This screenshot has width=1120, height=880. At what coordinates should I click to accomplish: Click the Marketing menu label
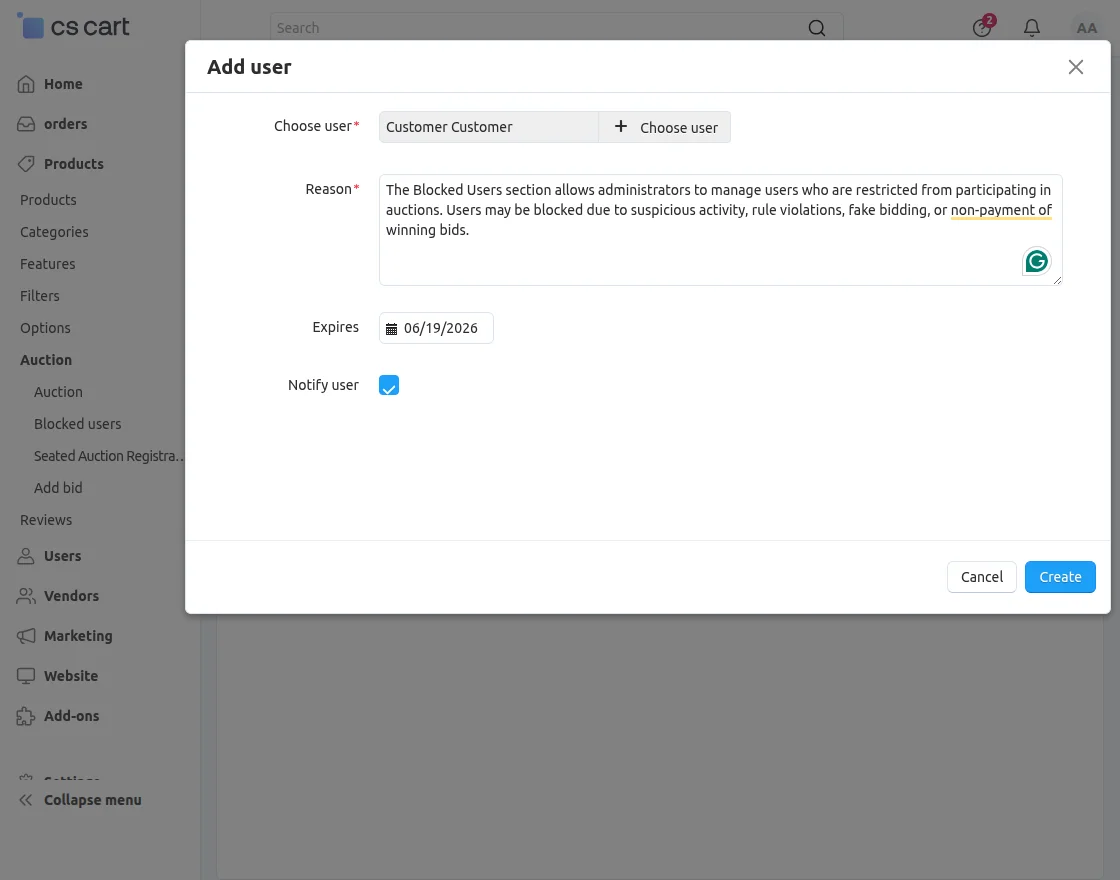point(78,636)
